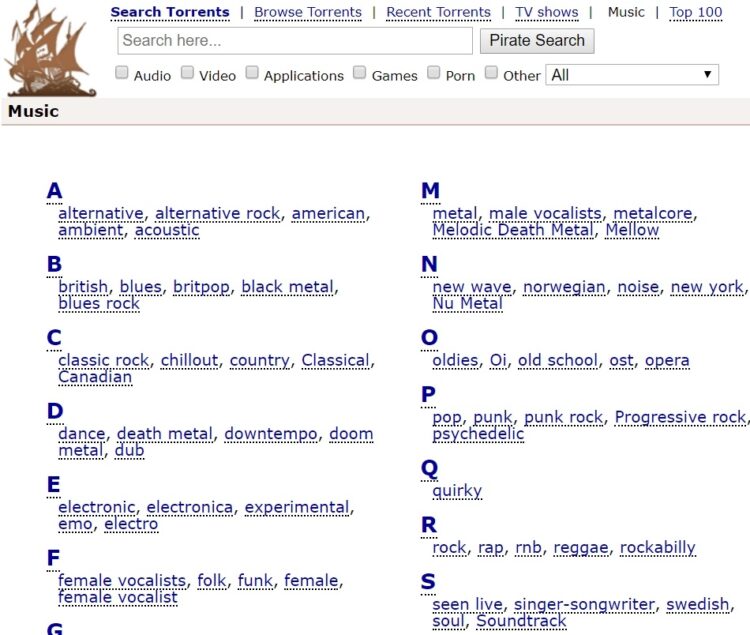This screenshot has height=635, width=750.
Task: Jump to letter M heading
Action: point(430,191)
